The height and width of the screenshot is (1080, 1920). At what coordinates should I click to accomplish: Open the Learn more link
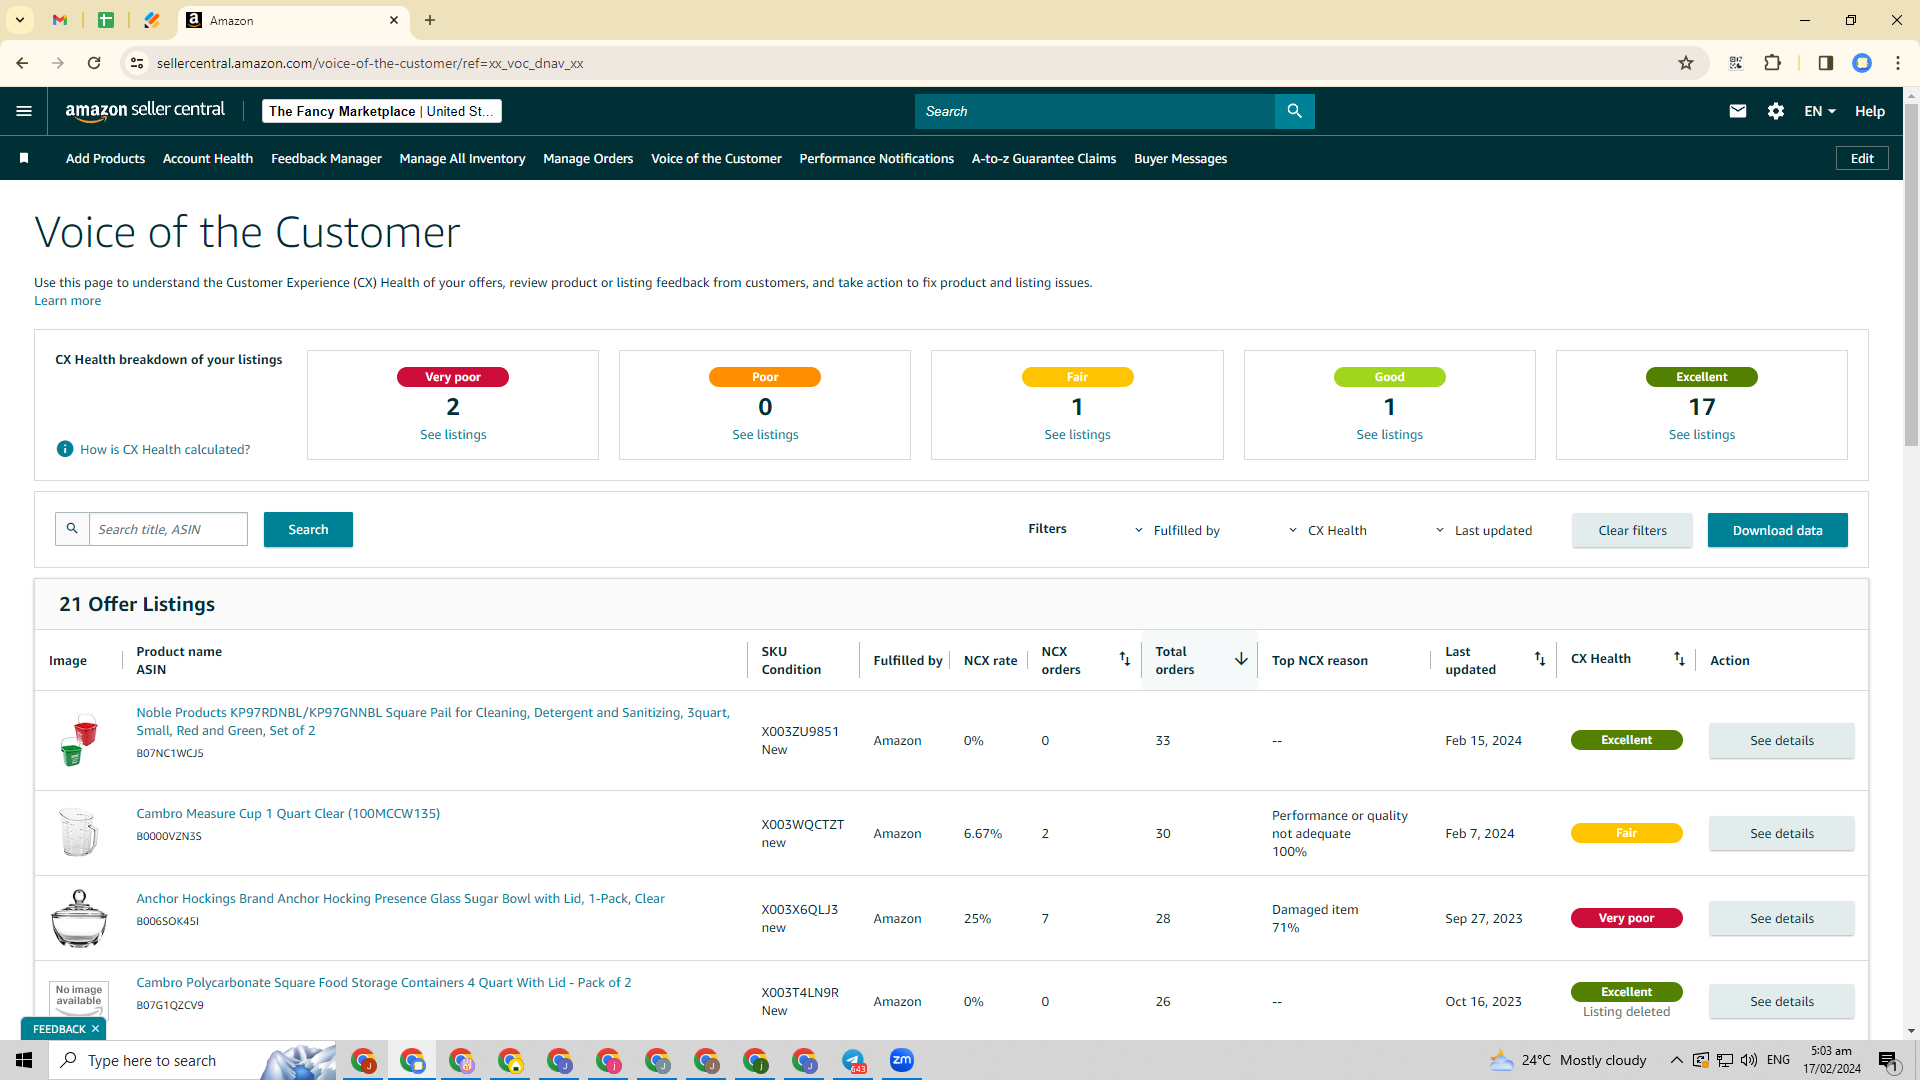(67, 300)
